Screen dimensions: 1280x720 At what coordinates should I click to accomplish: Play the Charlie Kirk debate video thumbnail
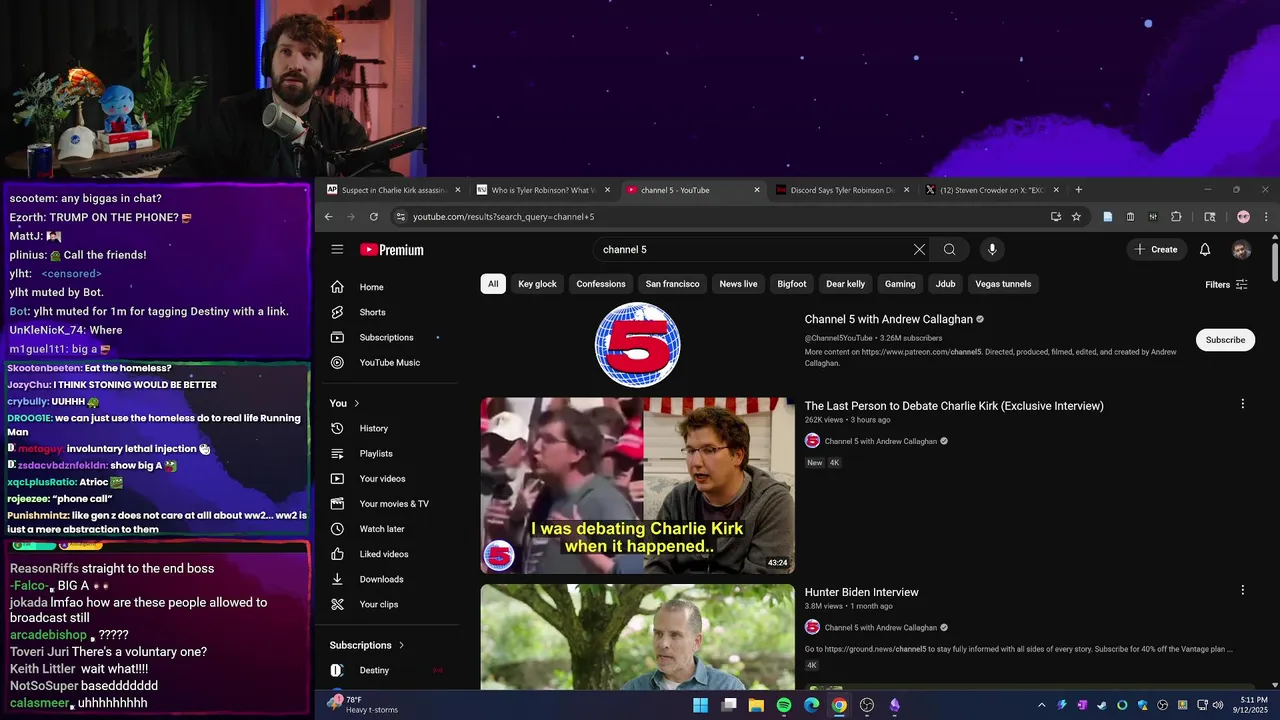point(637,486)
